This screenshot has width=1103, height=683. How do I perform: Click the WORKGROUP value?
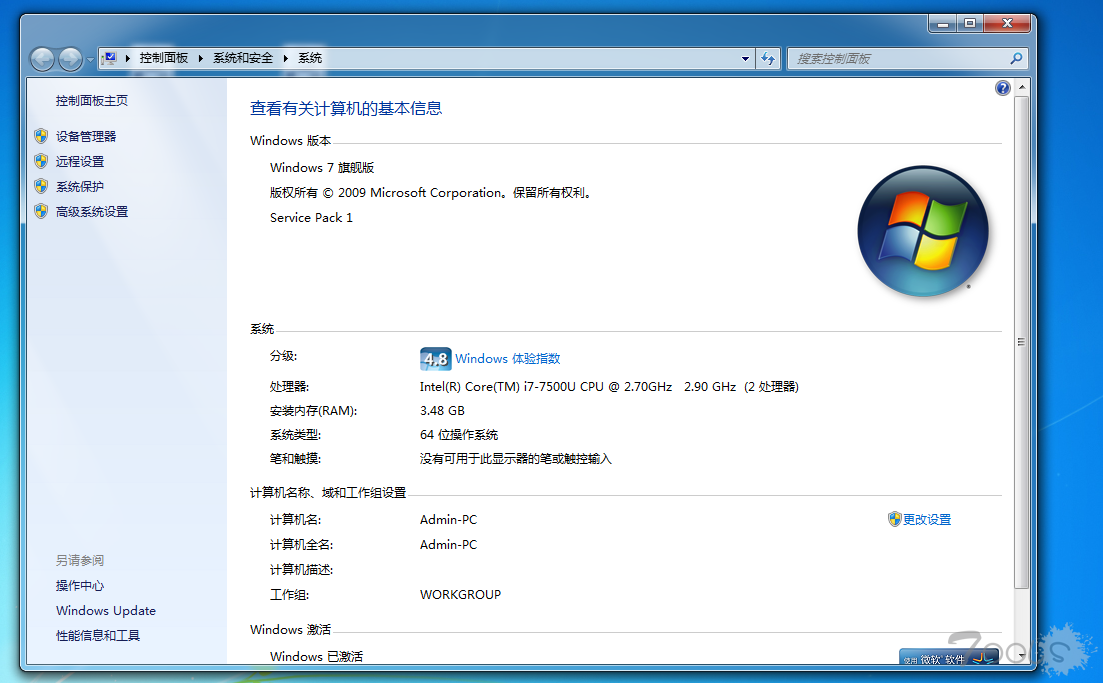pos(461,595)
